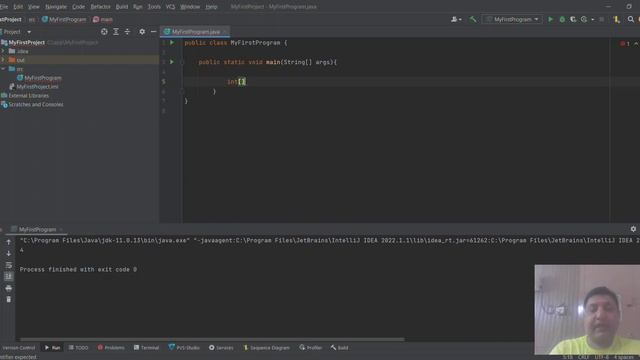The height and width of the screenshot is (360, 640).
Task: Hide the Project tool window
Action: pyautogui.click(x=153, y=31)
